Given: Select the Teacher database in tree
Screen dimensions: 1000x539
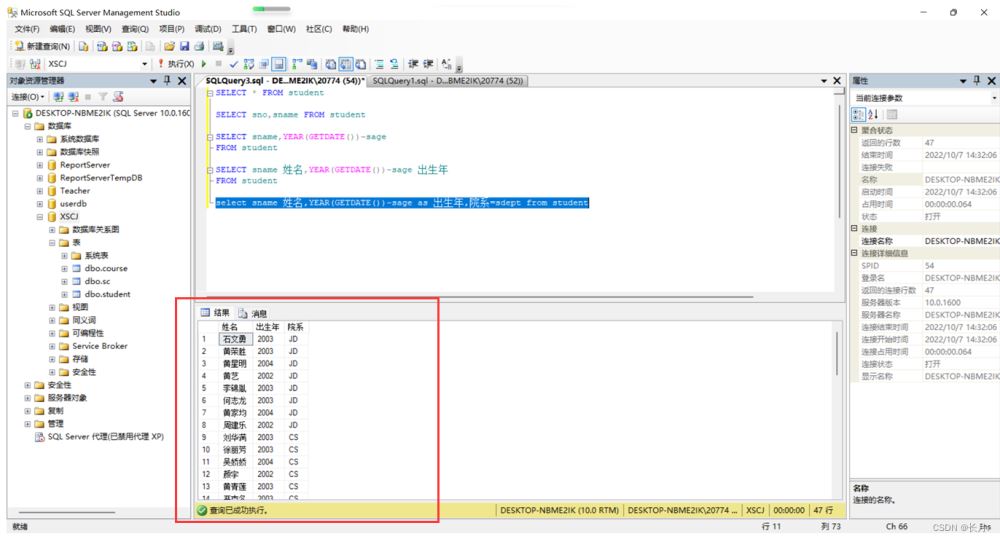Looking at the screenshot, I should click(x=74, y=190).
